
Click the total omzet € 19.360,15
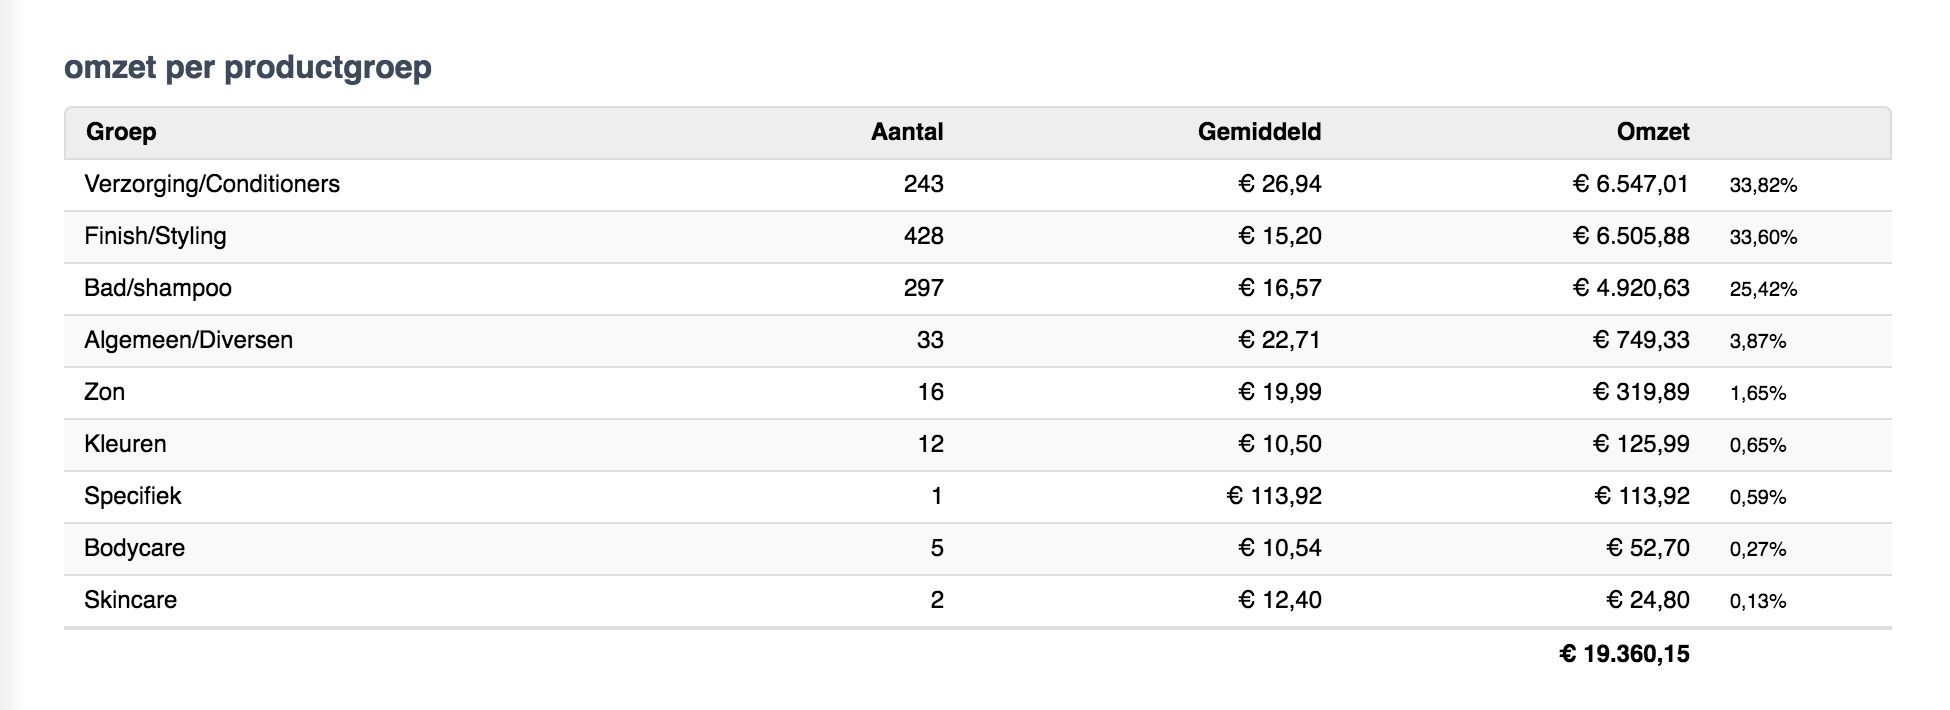pyautogui.click(x=1624, y=654)
